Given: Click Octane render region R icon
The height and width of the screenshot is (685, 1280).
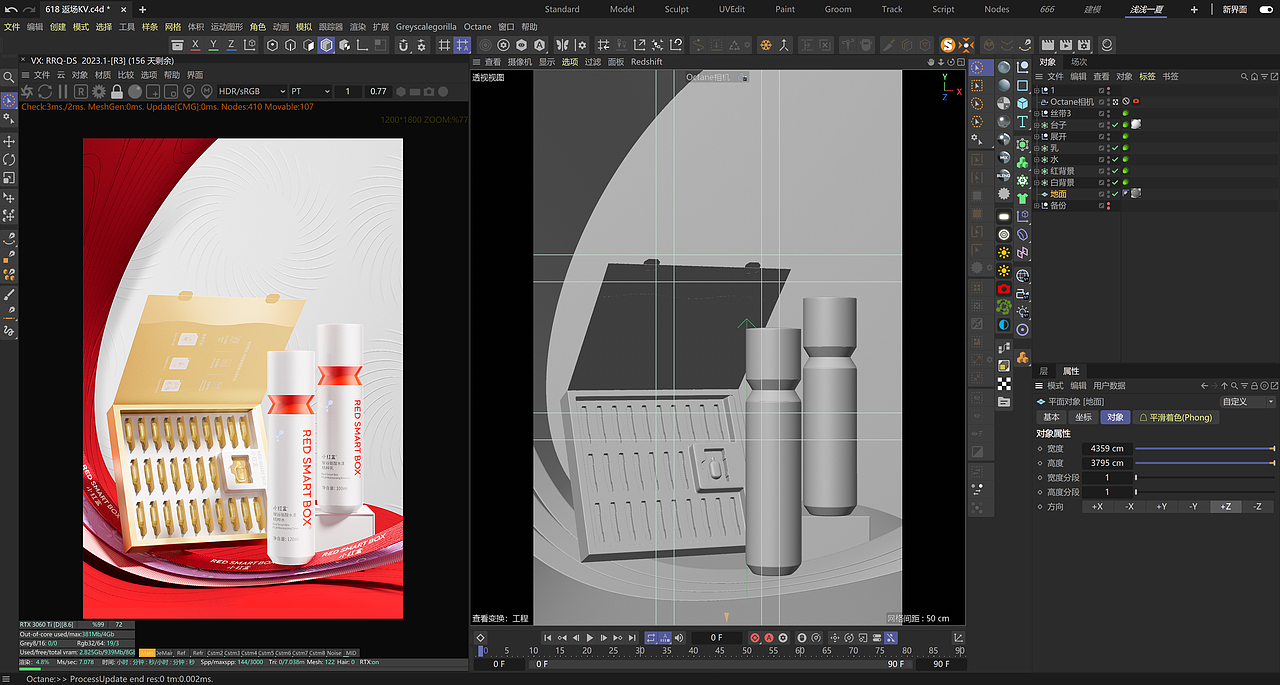Looking at the screenshot, I should [x=81, y=91].
